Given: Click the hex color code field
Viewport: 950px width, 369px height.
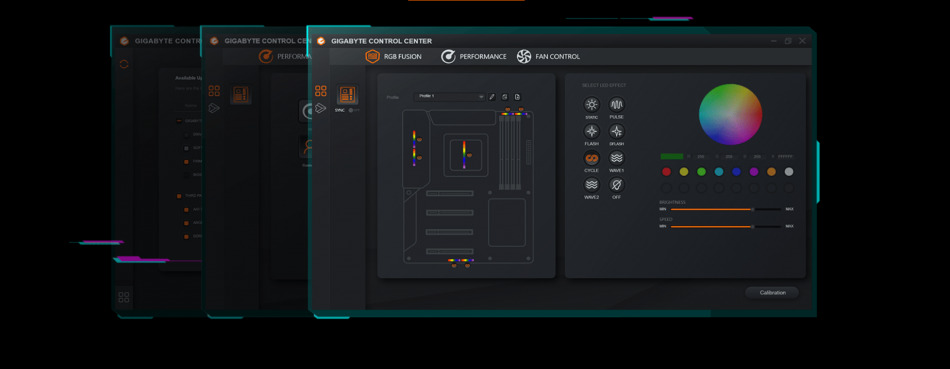Looking at the screenshot, I should pyautogui.click(x=785, y=156).
